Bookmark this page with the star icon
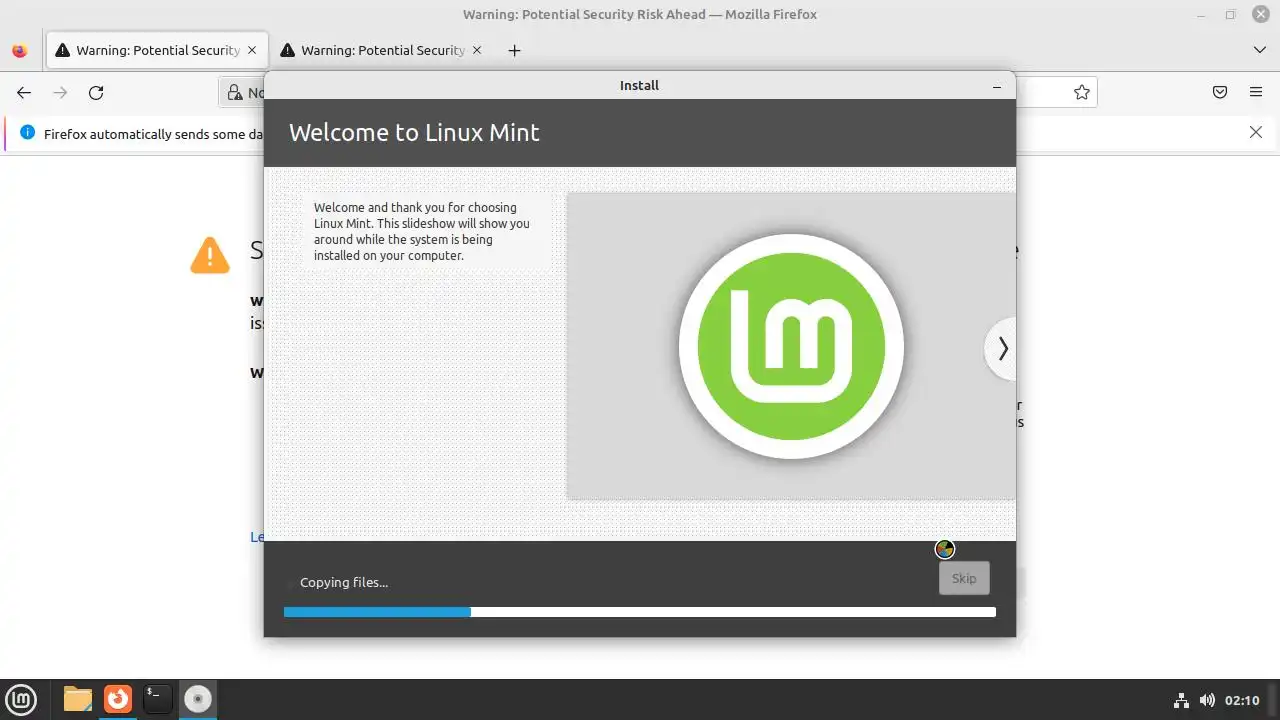Viewport: 1280px width, 720px height. click(x=1081, y=93)
